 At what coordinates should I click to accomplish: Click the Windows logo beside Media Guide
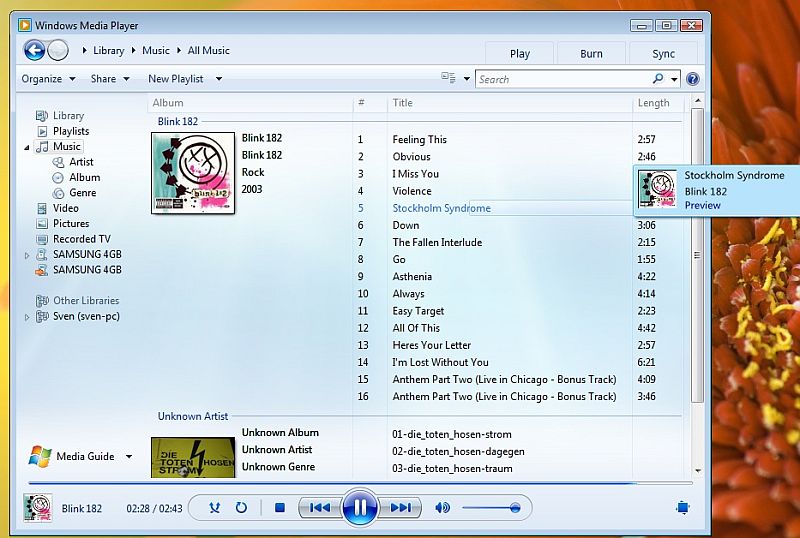click(x=40, y=456)
